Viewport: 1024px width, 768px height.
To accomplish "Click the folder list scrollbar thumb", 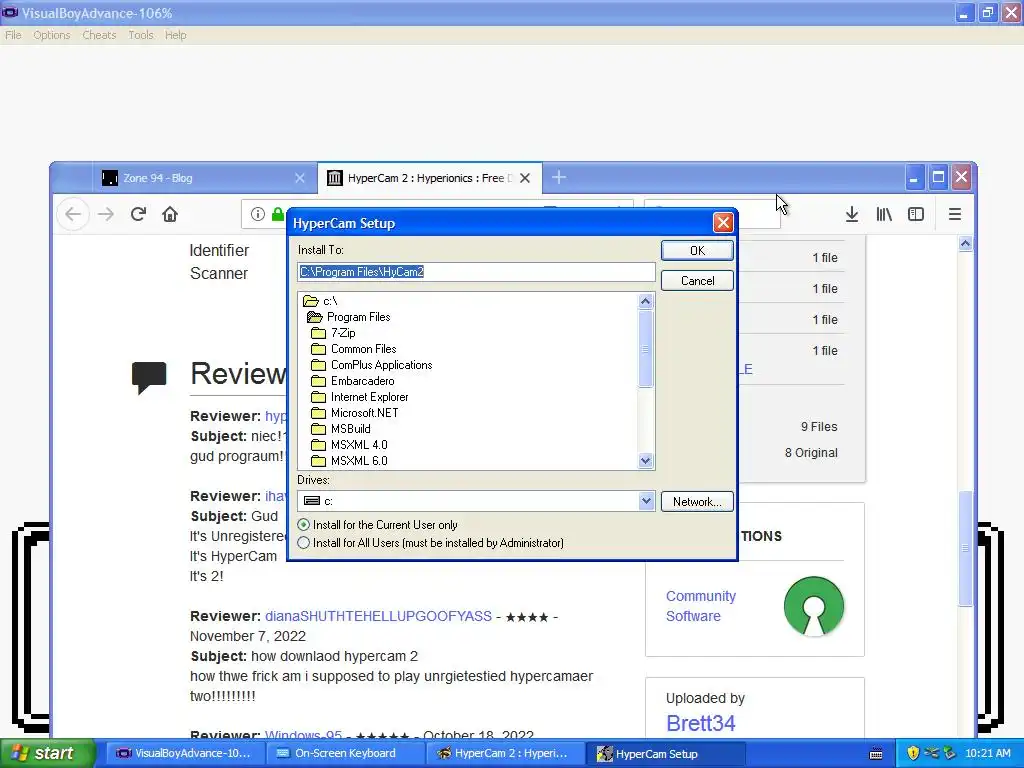I will click(x=645, y=349).
